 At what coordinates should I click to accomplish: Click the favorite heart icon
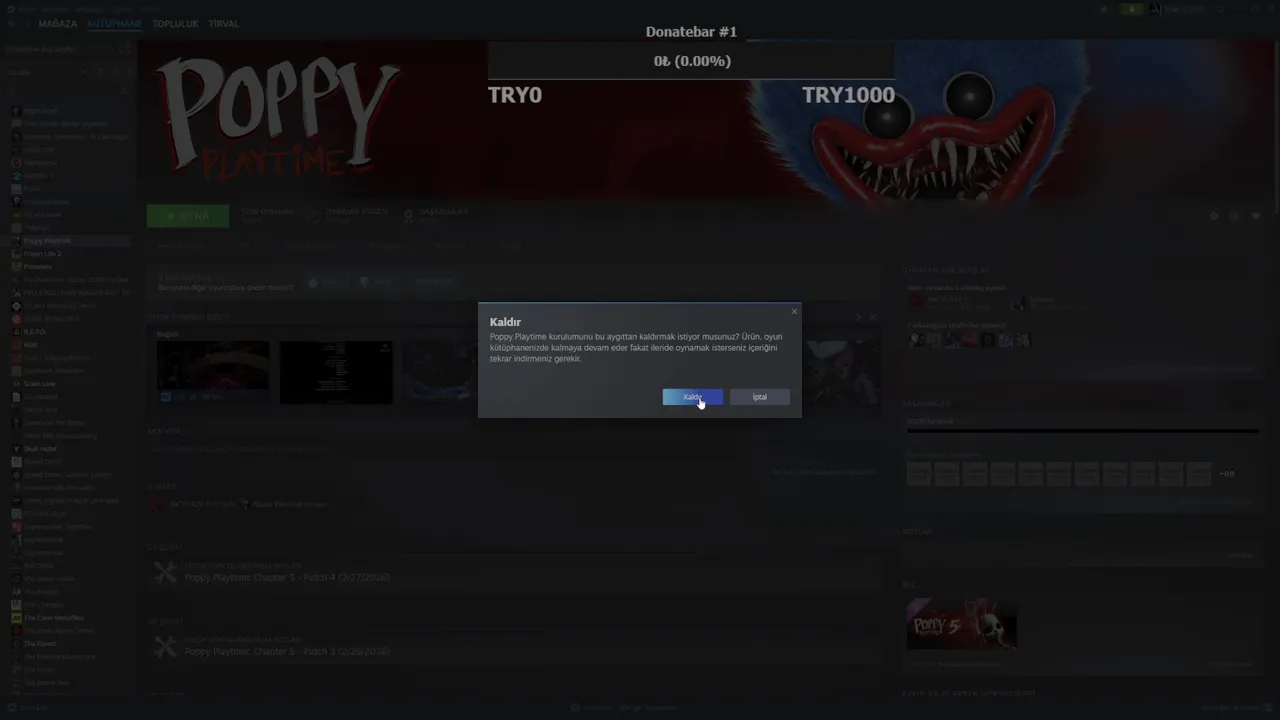coord(1256,216)
